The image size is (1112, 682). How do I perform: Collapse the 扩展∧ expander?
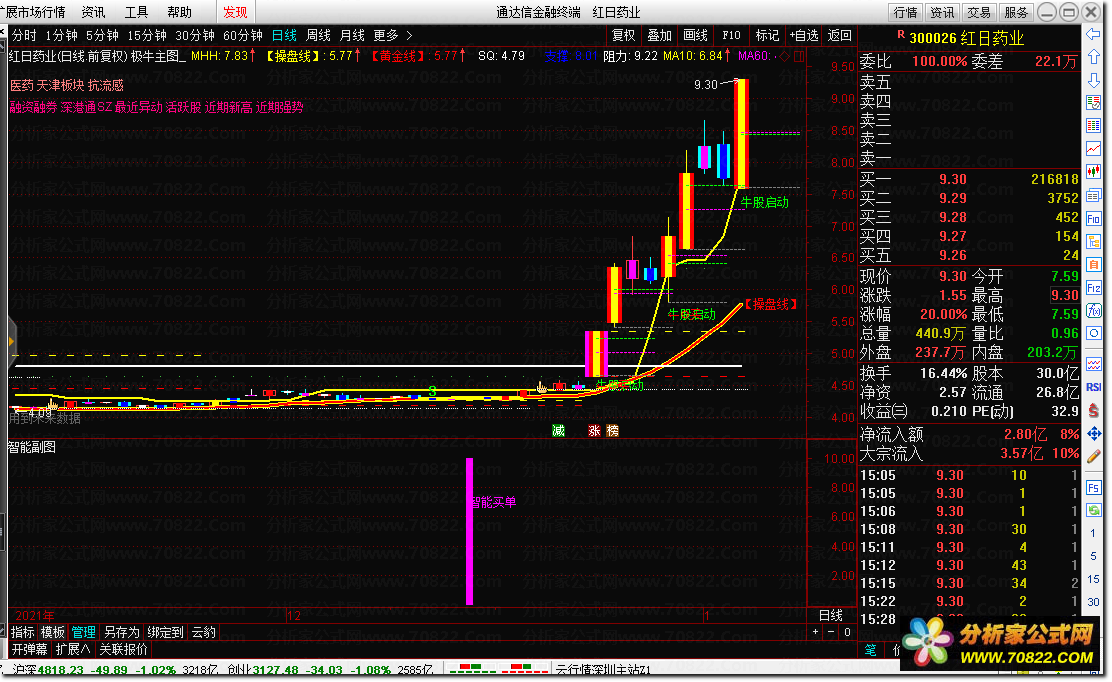pos(73,649)
